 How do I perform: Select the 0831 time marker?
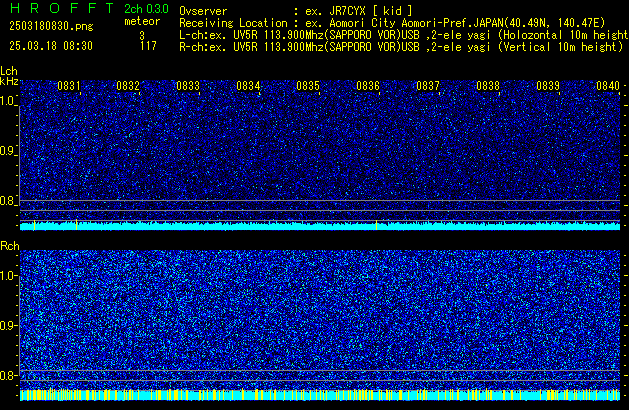[69, 86]
